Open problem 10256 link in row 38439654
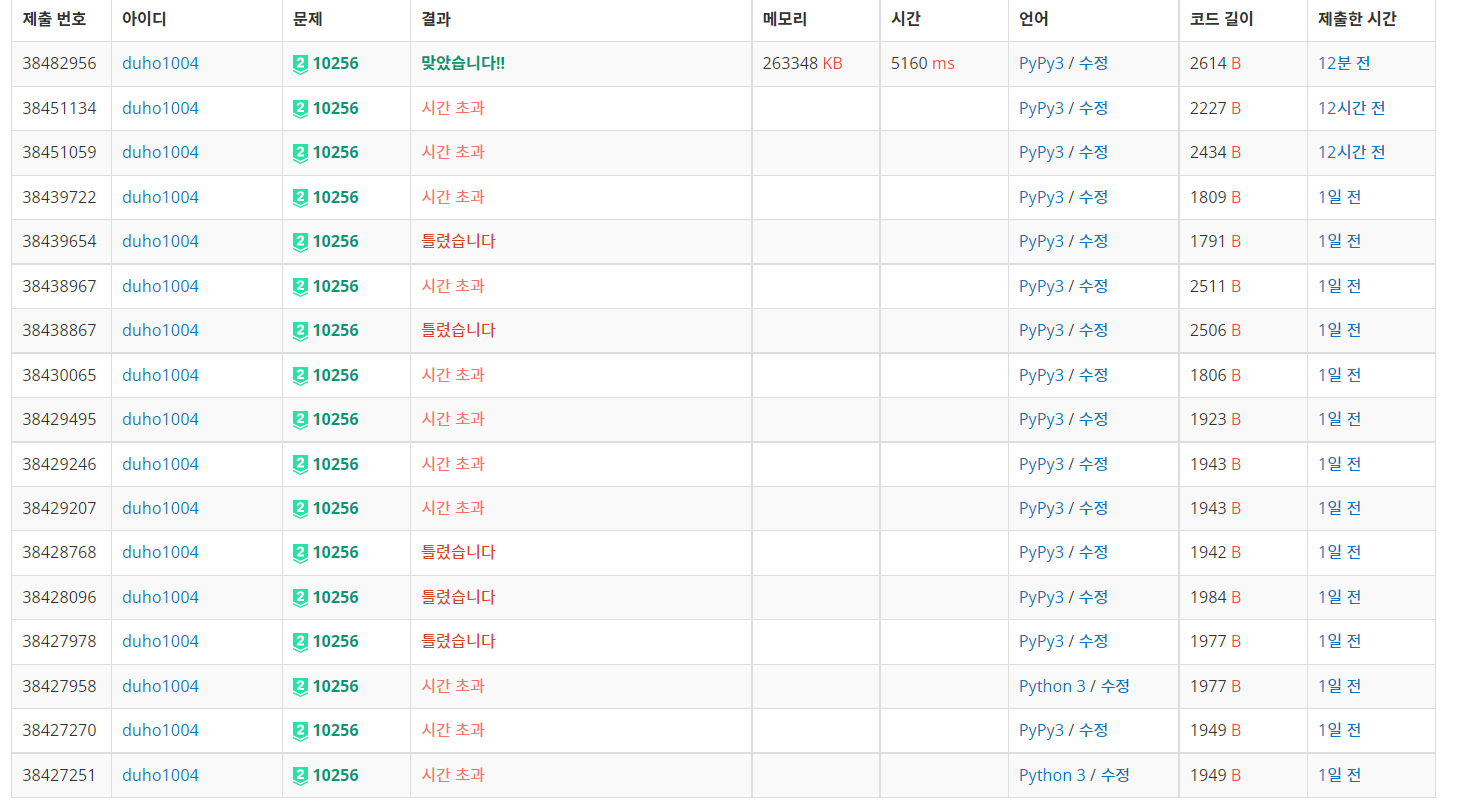Viewport: 1475px width, 810px height. [335, 241]
